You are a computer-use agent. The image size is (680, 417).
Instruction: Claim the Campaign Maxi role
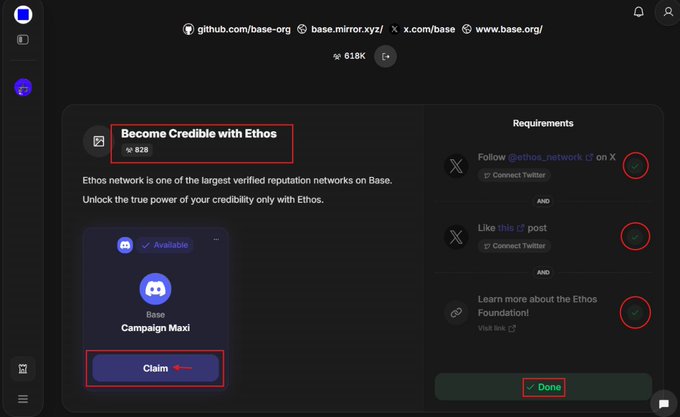coord(155,368)
